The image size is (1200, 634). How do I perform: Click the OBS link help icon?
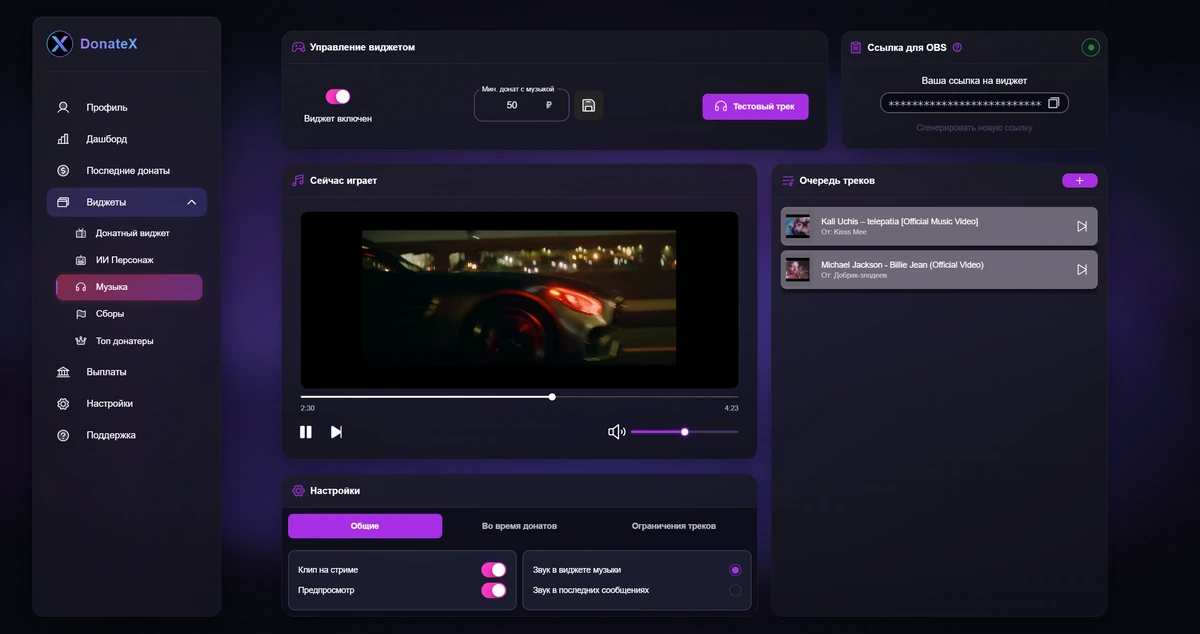(957, 47)
